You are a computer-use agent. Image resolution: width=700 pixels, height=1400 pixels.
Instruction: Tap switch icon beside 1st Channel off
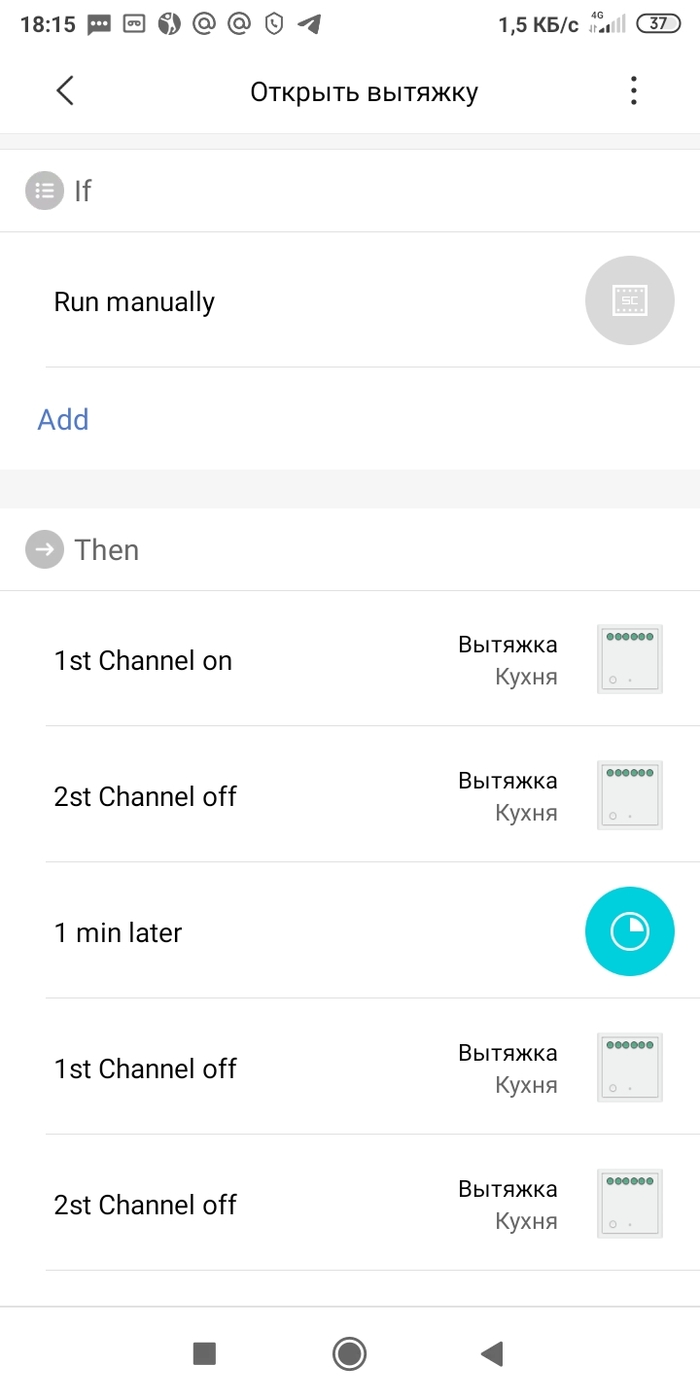click(x=629, y=1068)
